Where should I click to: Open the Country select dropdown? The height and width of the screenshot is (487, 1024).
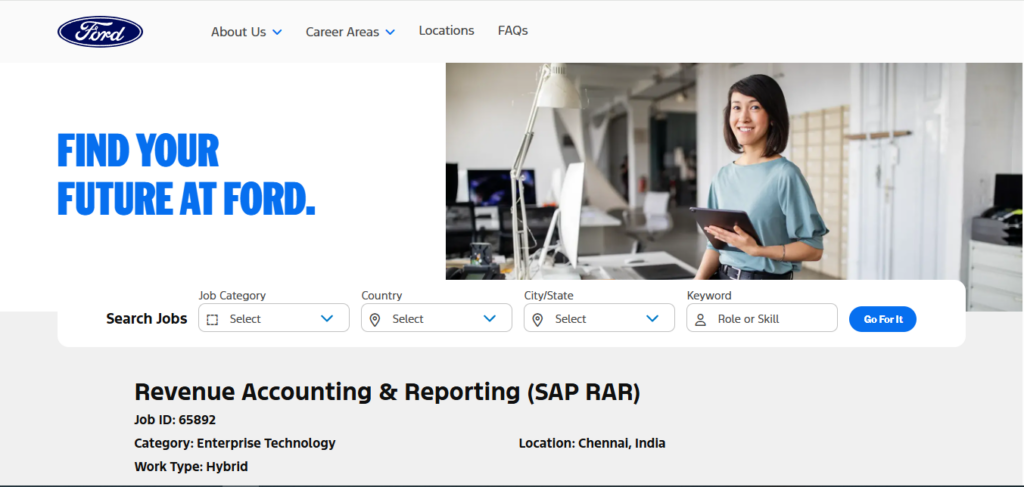(436, 318)
